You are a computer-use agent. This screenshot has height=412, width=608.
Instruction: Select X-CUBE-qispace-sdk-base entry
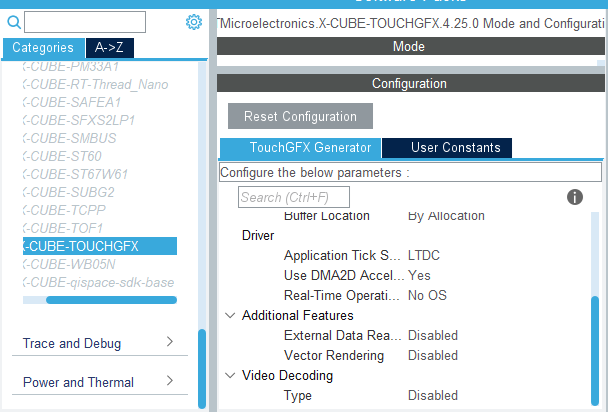point(98,282)
